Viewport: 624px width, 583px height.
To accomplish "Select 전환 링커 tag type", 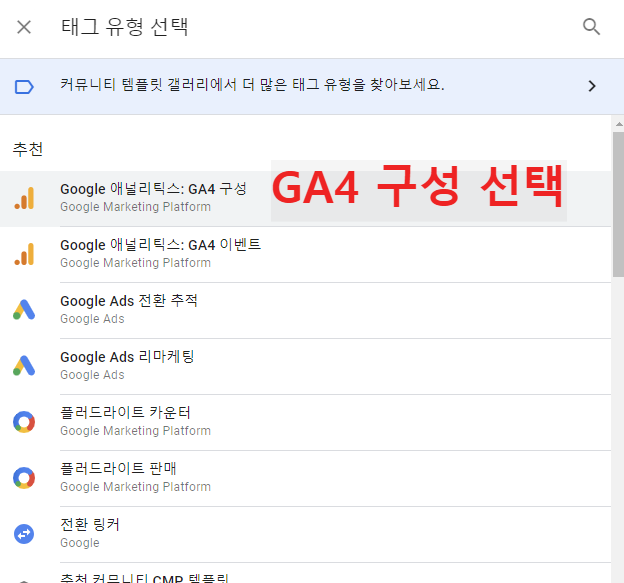I will point(305,535).
